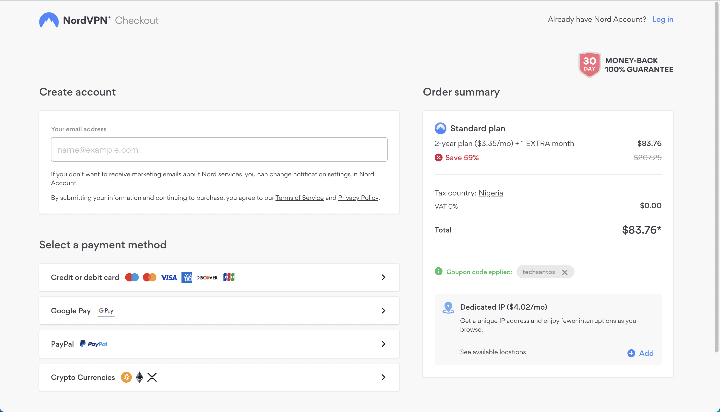Click the Log in link
This screenshot has height=412, width=720.
(662, 20)
